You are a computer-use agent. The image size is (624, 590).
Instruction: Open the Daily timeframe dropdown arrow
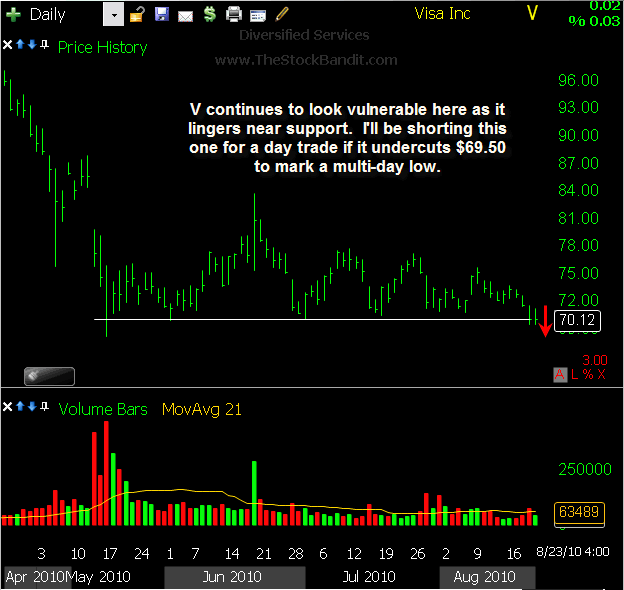(113, 15)
